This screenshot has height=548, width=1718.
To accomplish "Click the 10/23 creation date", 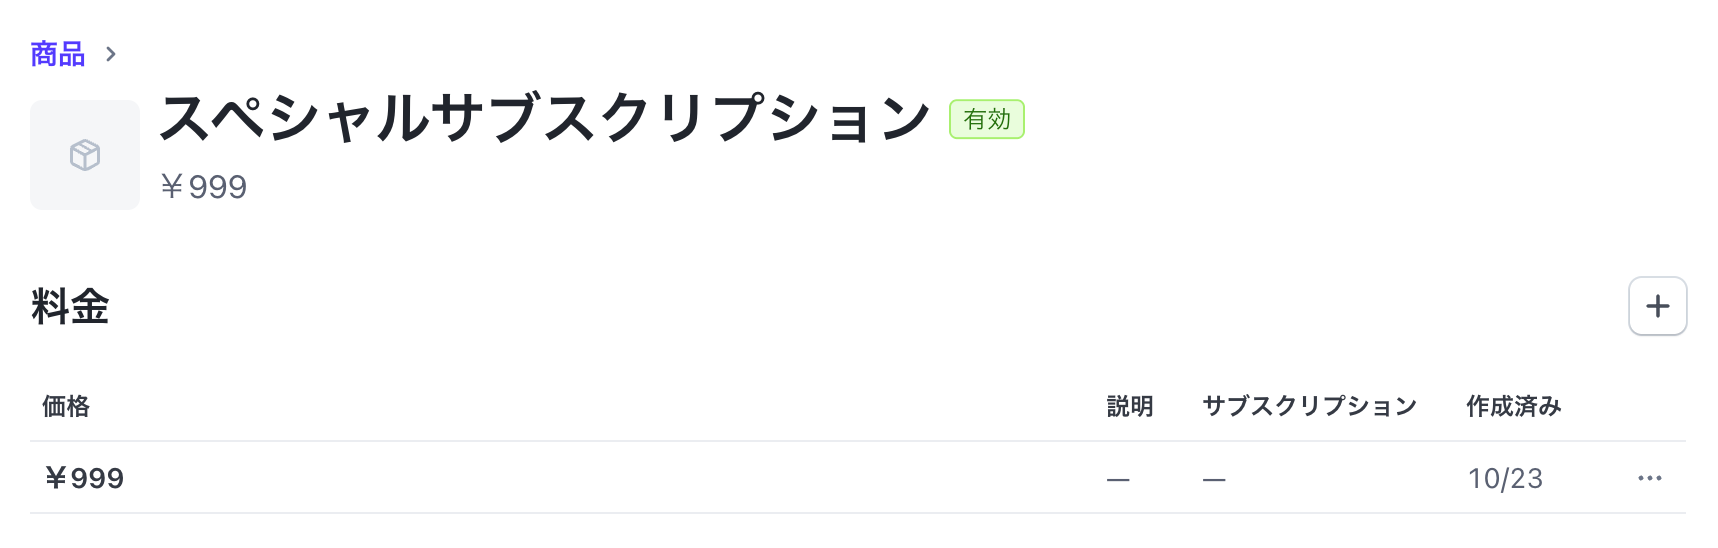I will [x=1505, y=478].
